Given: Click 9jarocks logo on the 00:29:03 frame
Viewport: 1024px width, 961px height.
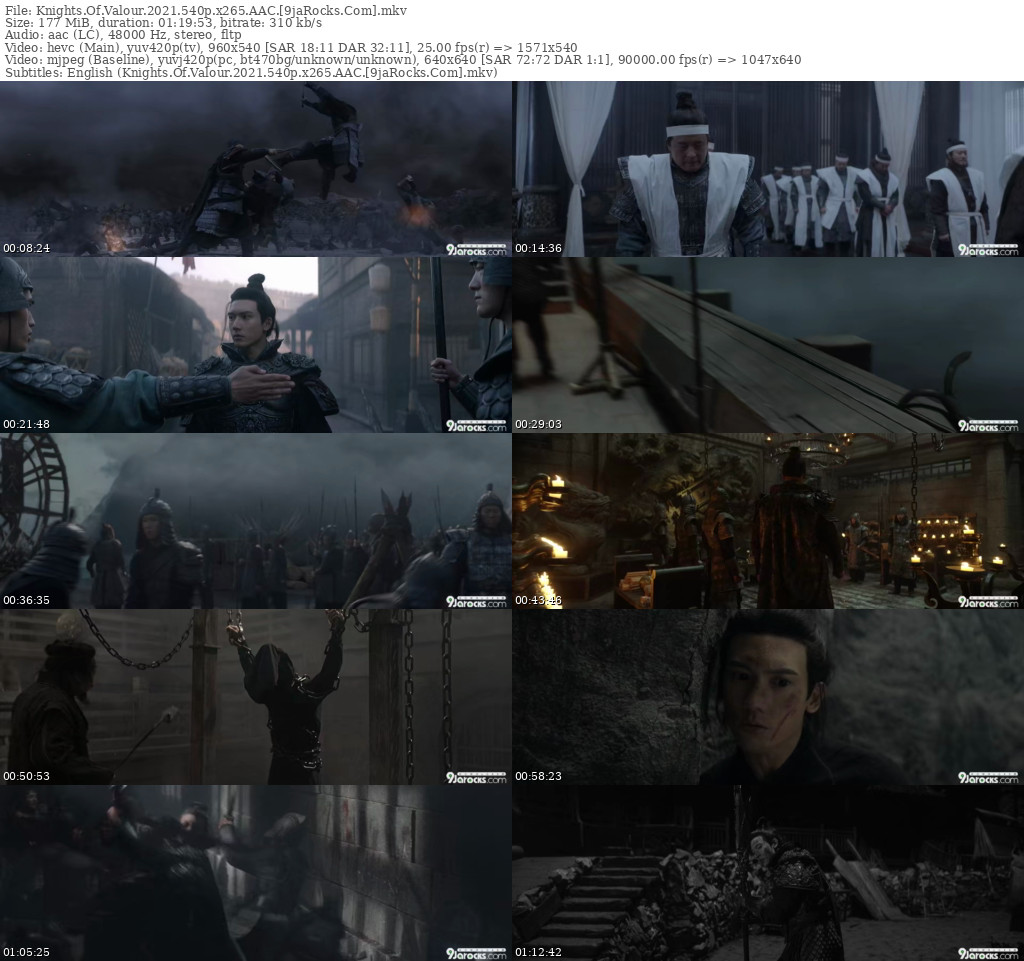Looking at the screenshot, I should [988, 424].
